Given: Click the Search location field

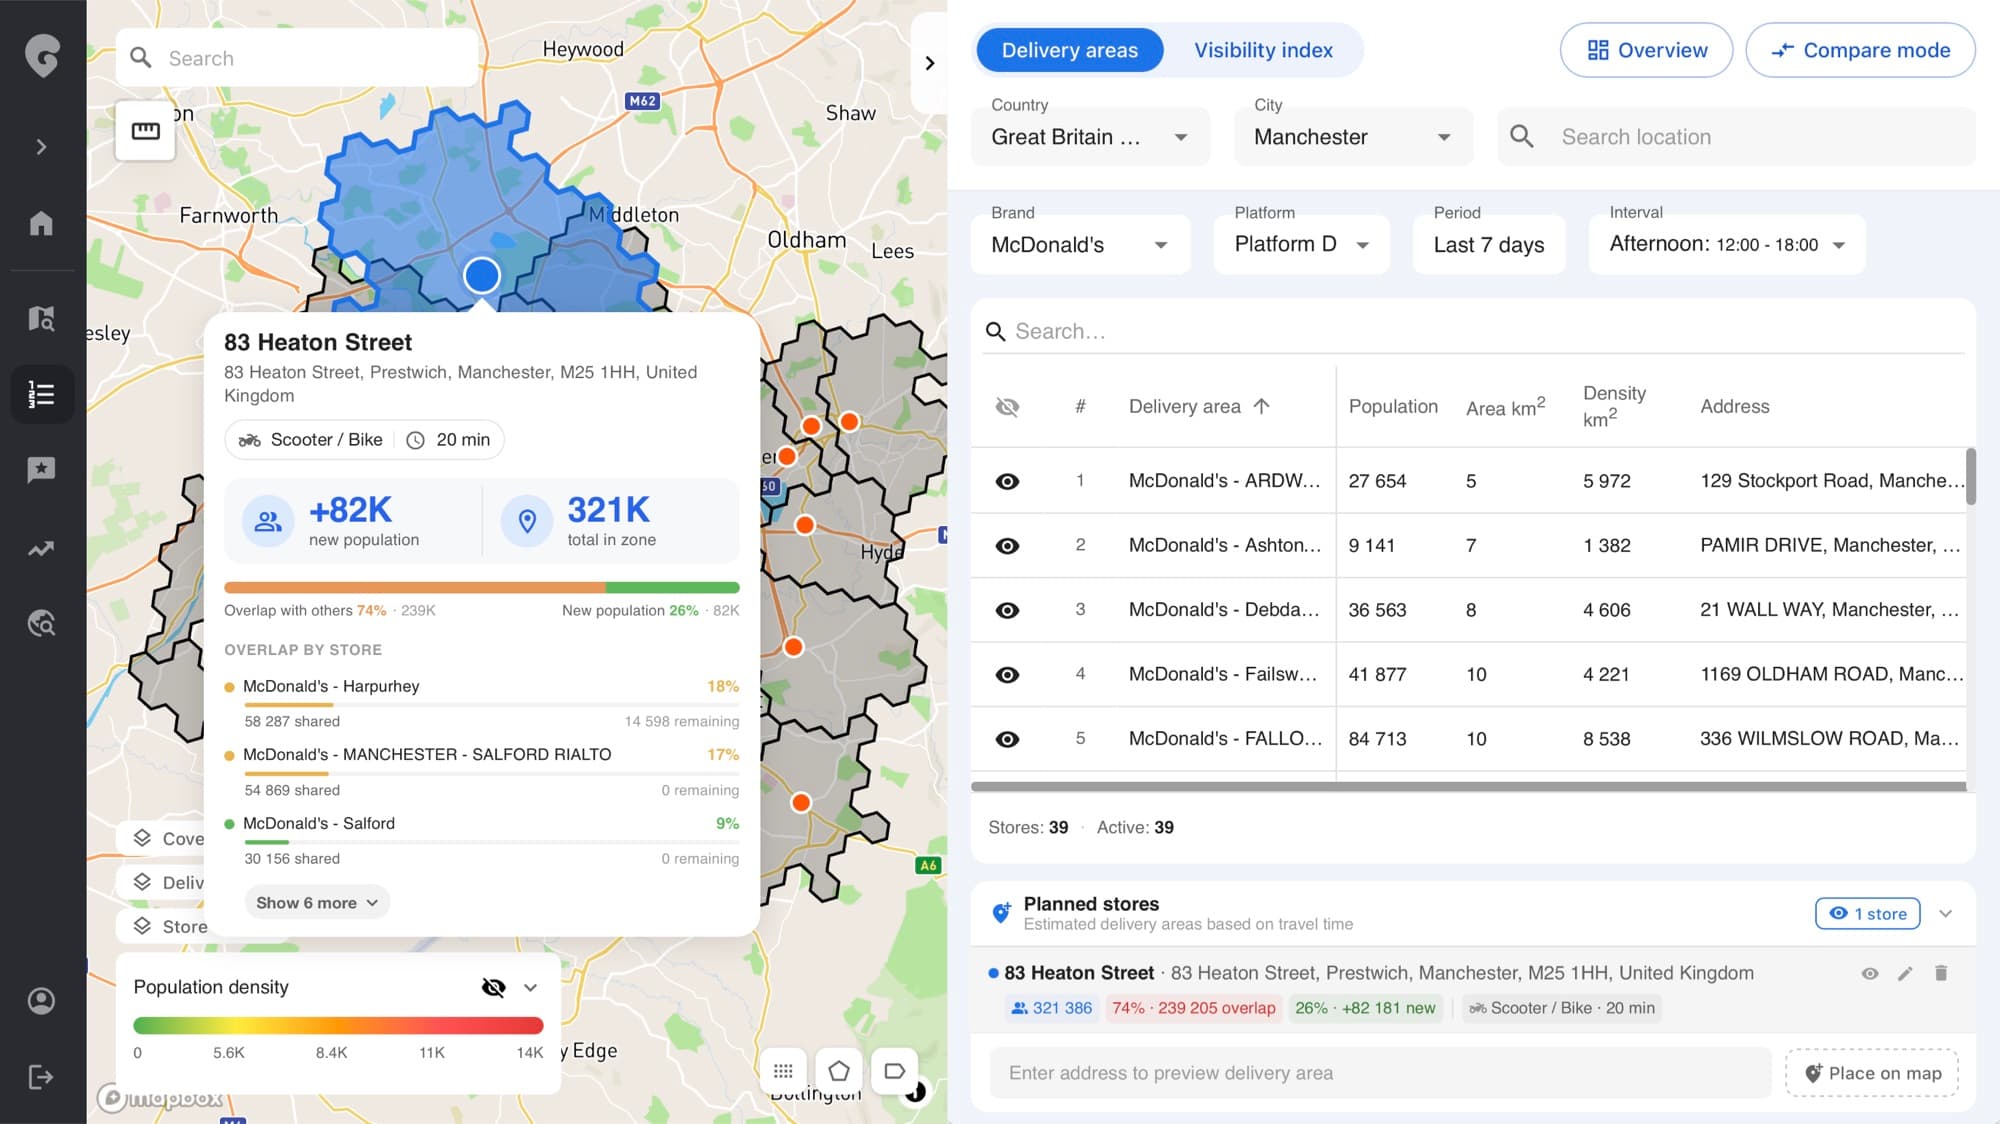Looking at the screenshot, I should [x=1736, y=137].
